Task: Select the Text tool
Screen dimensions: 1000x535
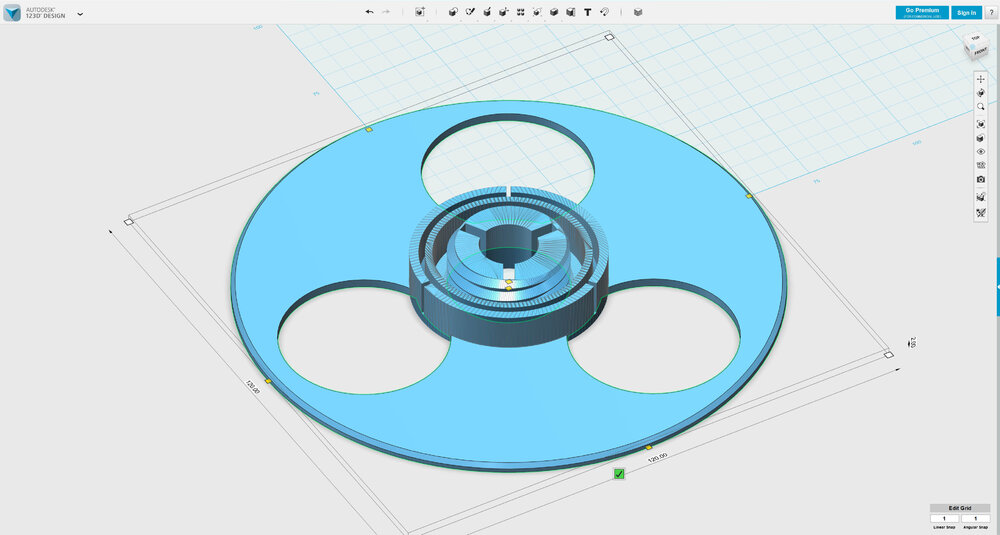Action: (x=587, y=12)
